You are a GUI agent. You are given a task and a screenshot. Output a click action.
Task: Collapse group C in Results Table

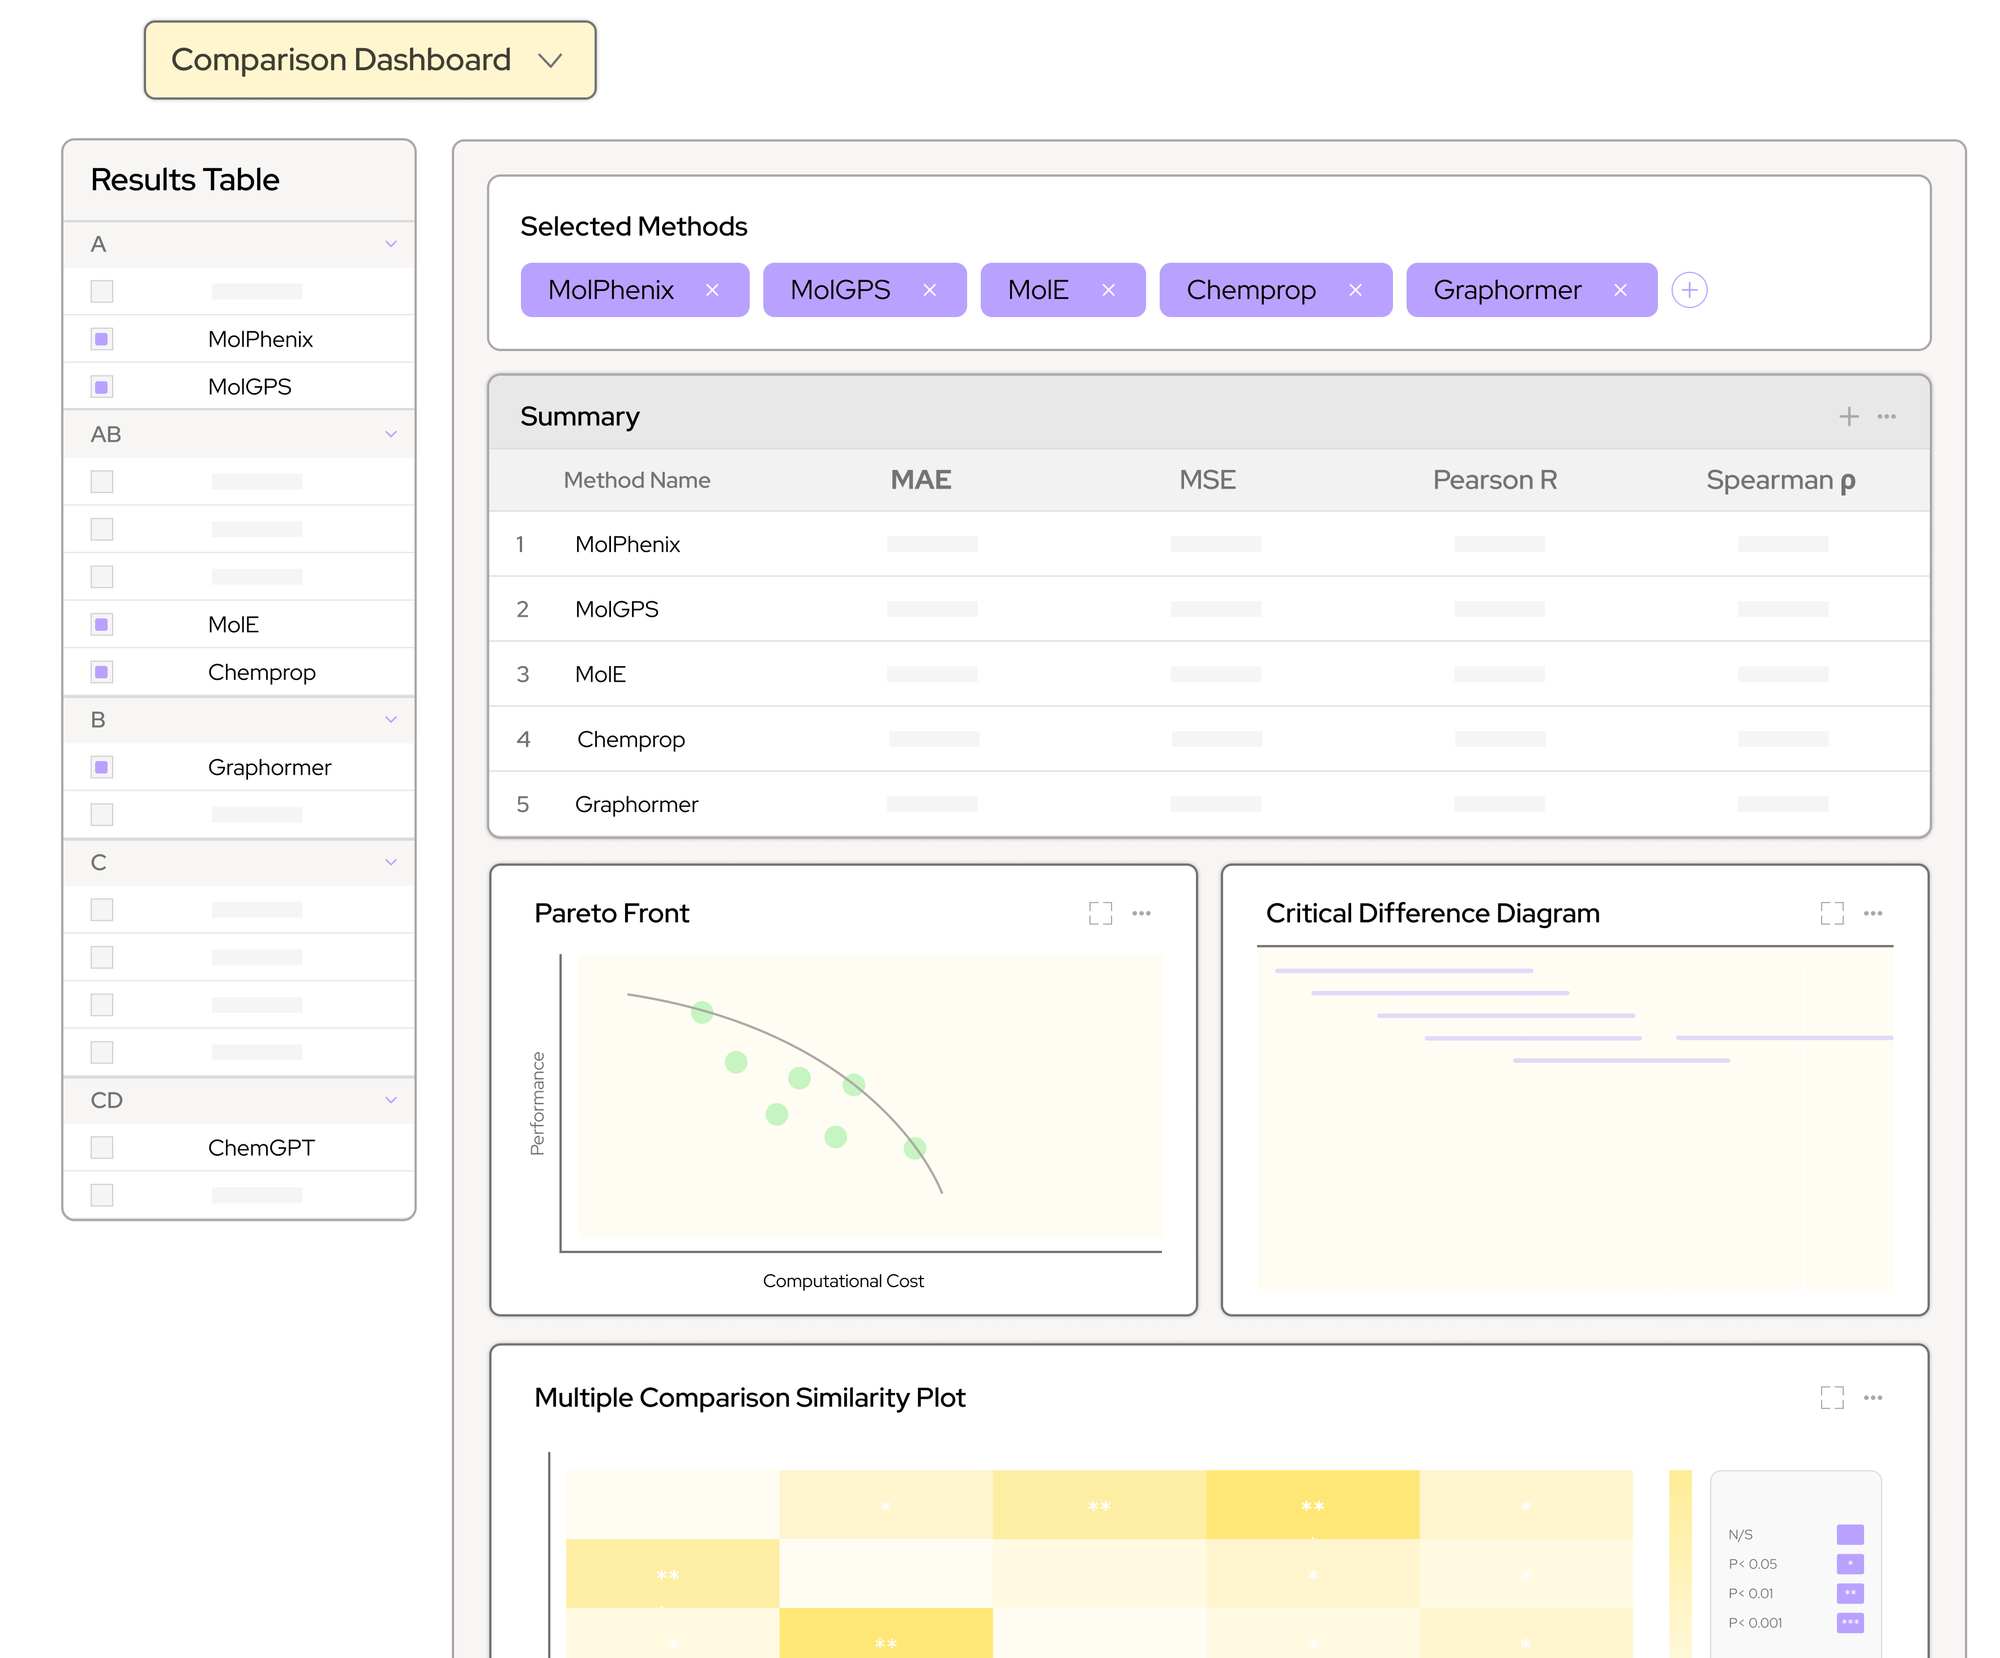click(x=391, y=862)
